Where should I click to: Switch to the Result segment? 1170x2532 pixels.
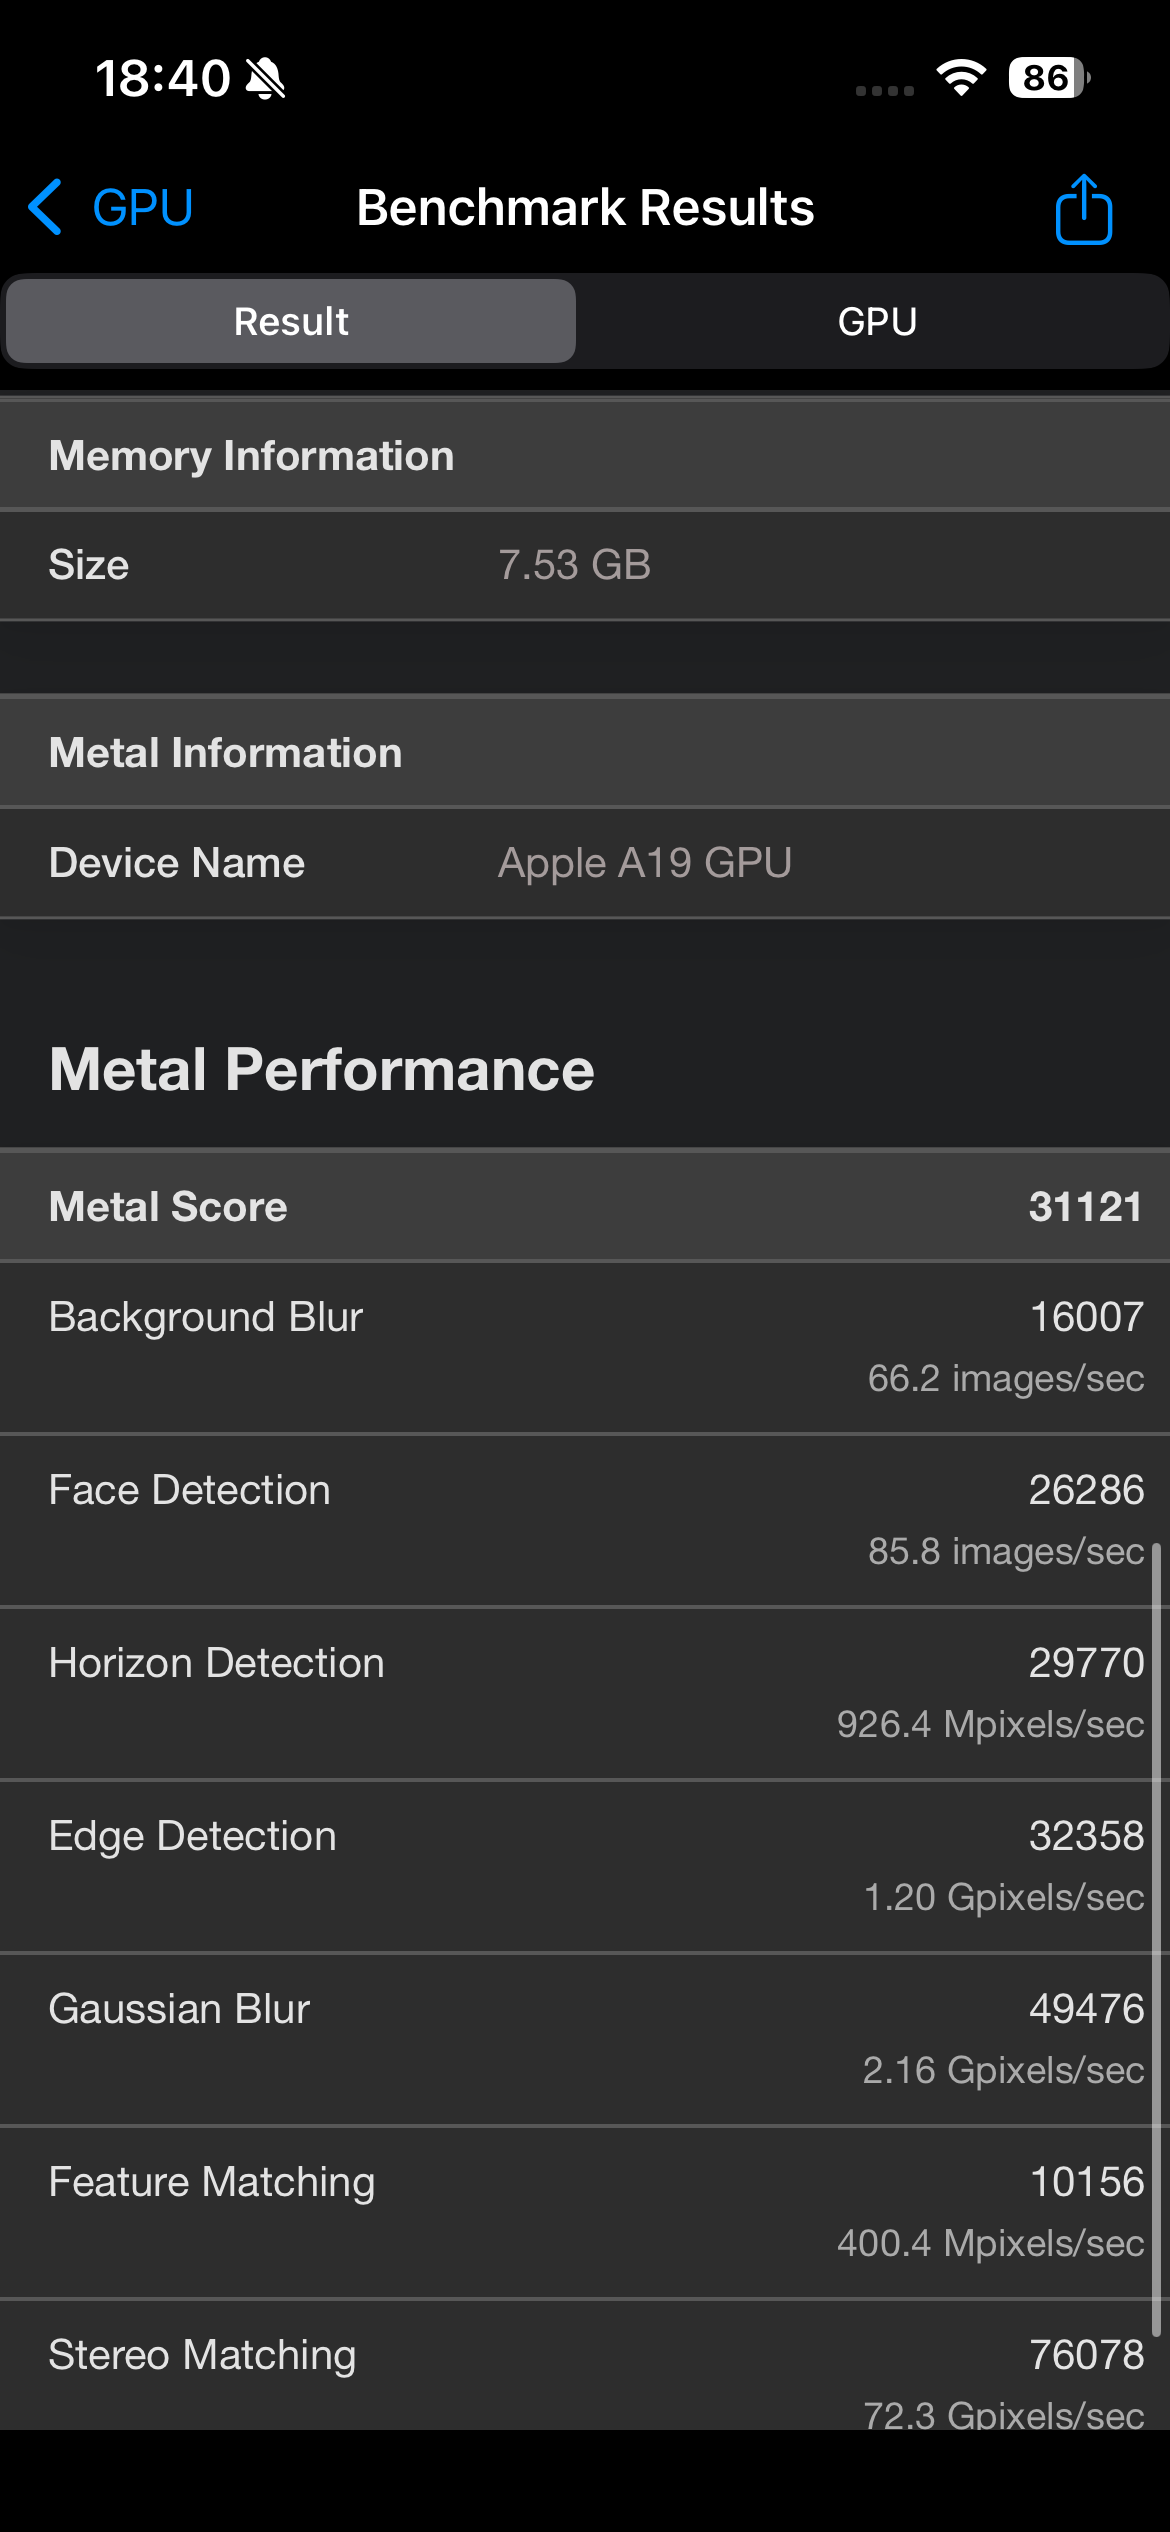click(x=291, y=322)
